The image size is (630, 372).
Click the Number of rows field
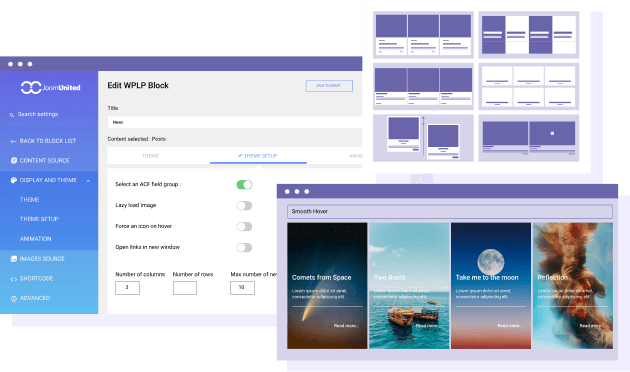point(185,288)
